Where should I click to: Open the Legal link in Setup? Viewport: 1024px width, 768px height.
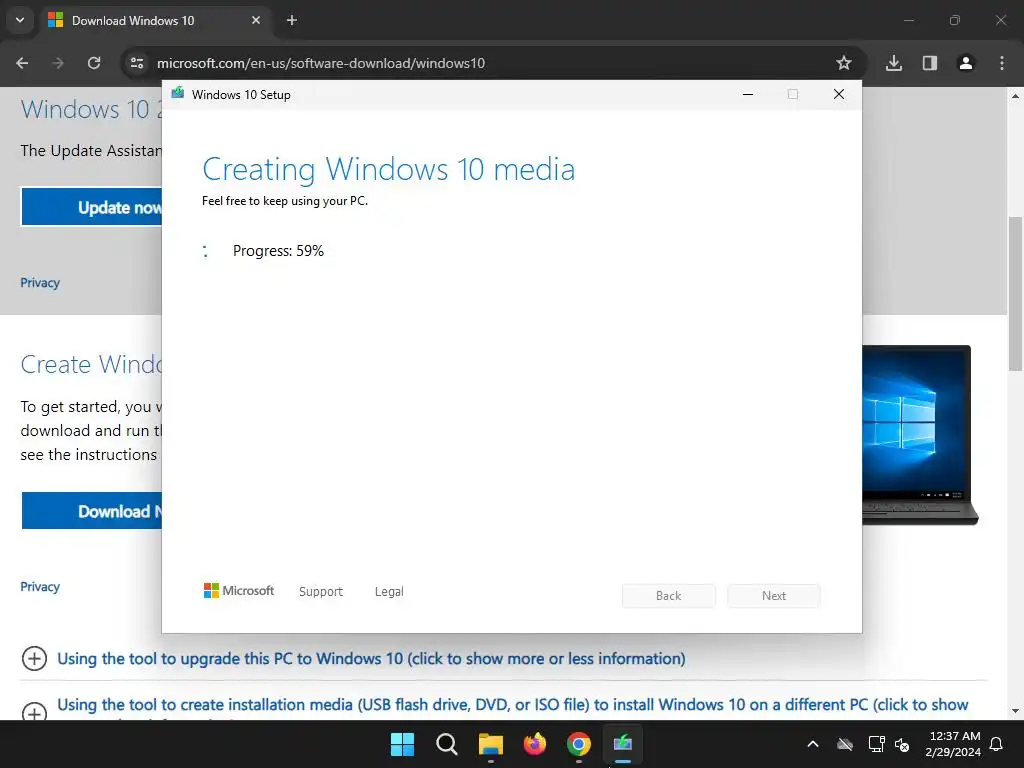click(389, 591)
